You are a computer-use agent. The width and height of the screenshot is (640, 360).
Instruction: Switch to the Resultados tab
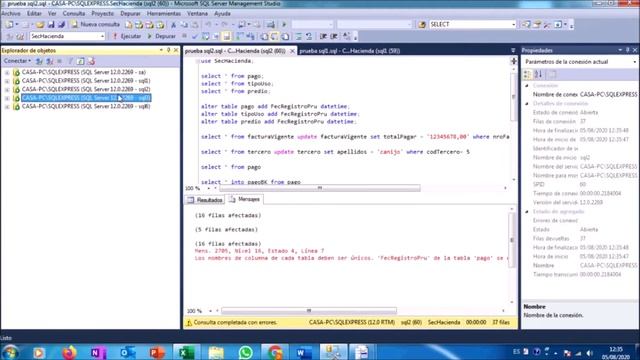(x=205, y=200)
